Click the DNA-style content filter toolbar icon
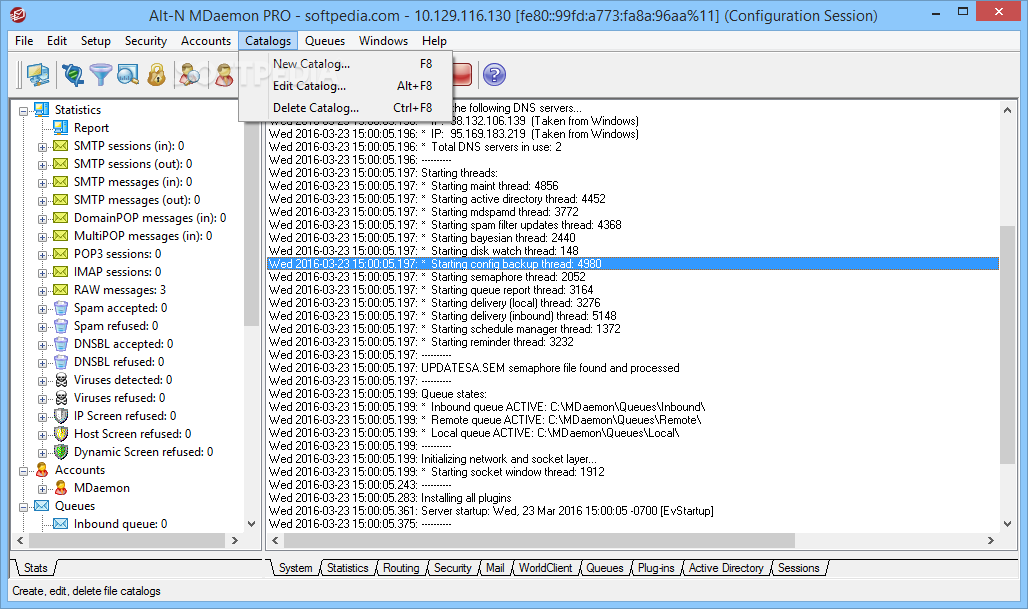The image size is (1028, 609). [x=73, y=75]
